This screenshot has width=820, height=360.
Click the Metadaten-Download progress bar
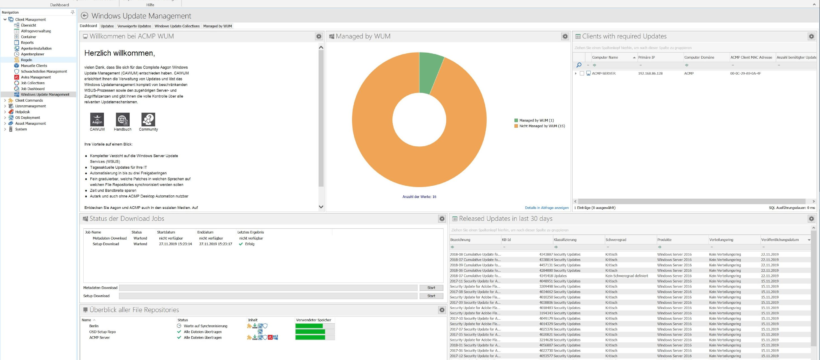coord(269,288)
